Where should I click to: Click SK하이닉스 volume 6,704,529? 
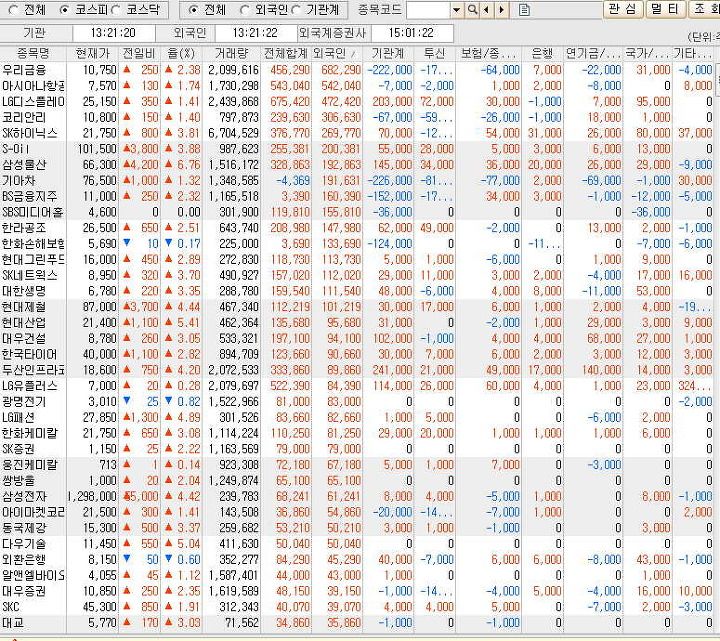point(234,133)
